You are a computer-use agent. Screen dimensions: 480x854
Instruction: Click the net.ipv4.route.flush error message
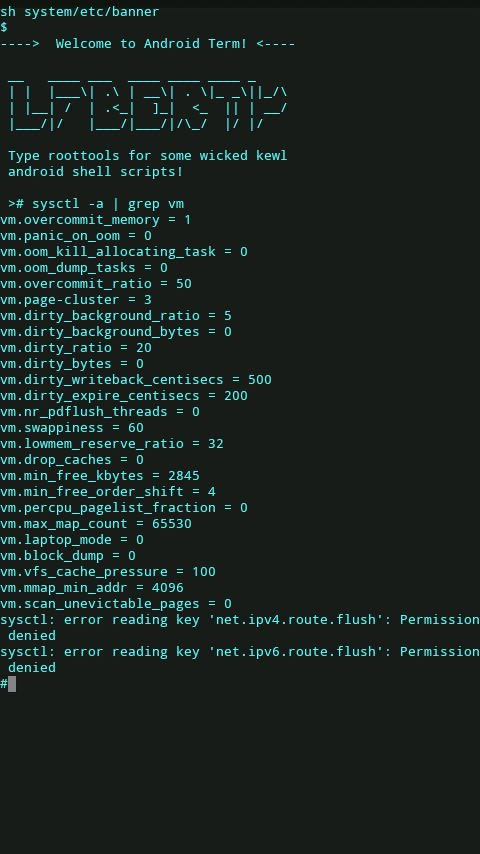240,627
